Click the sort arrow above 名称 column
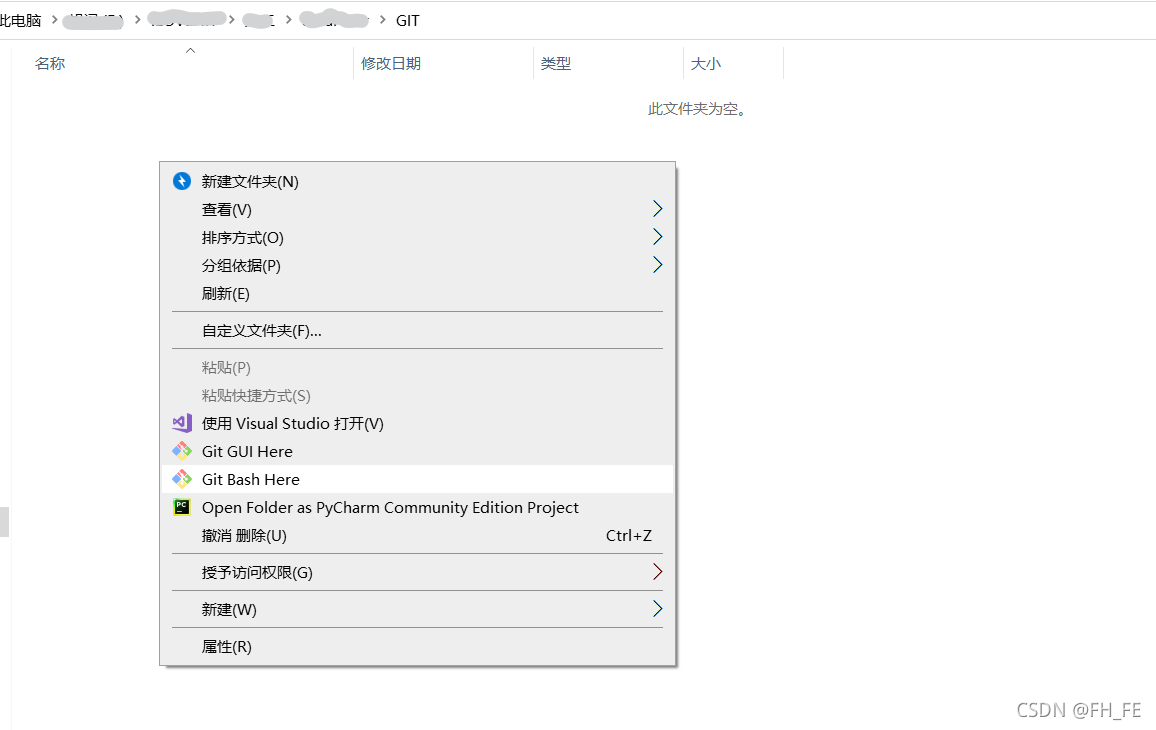Viewport: 1156px width, 730px height. click(190, 50)
